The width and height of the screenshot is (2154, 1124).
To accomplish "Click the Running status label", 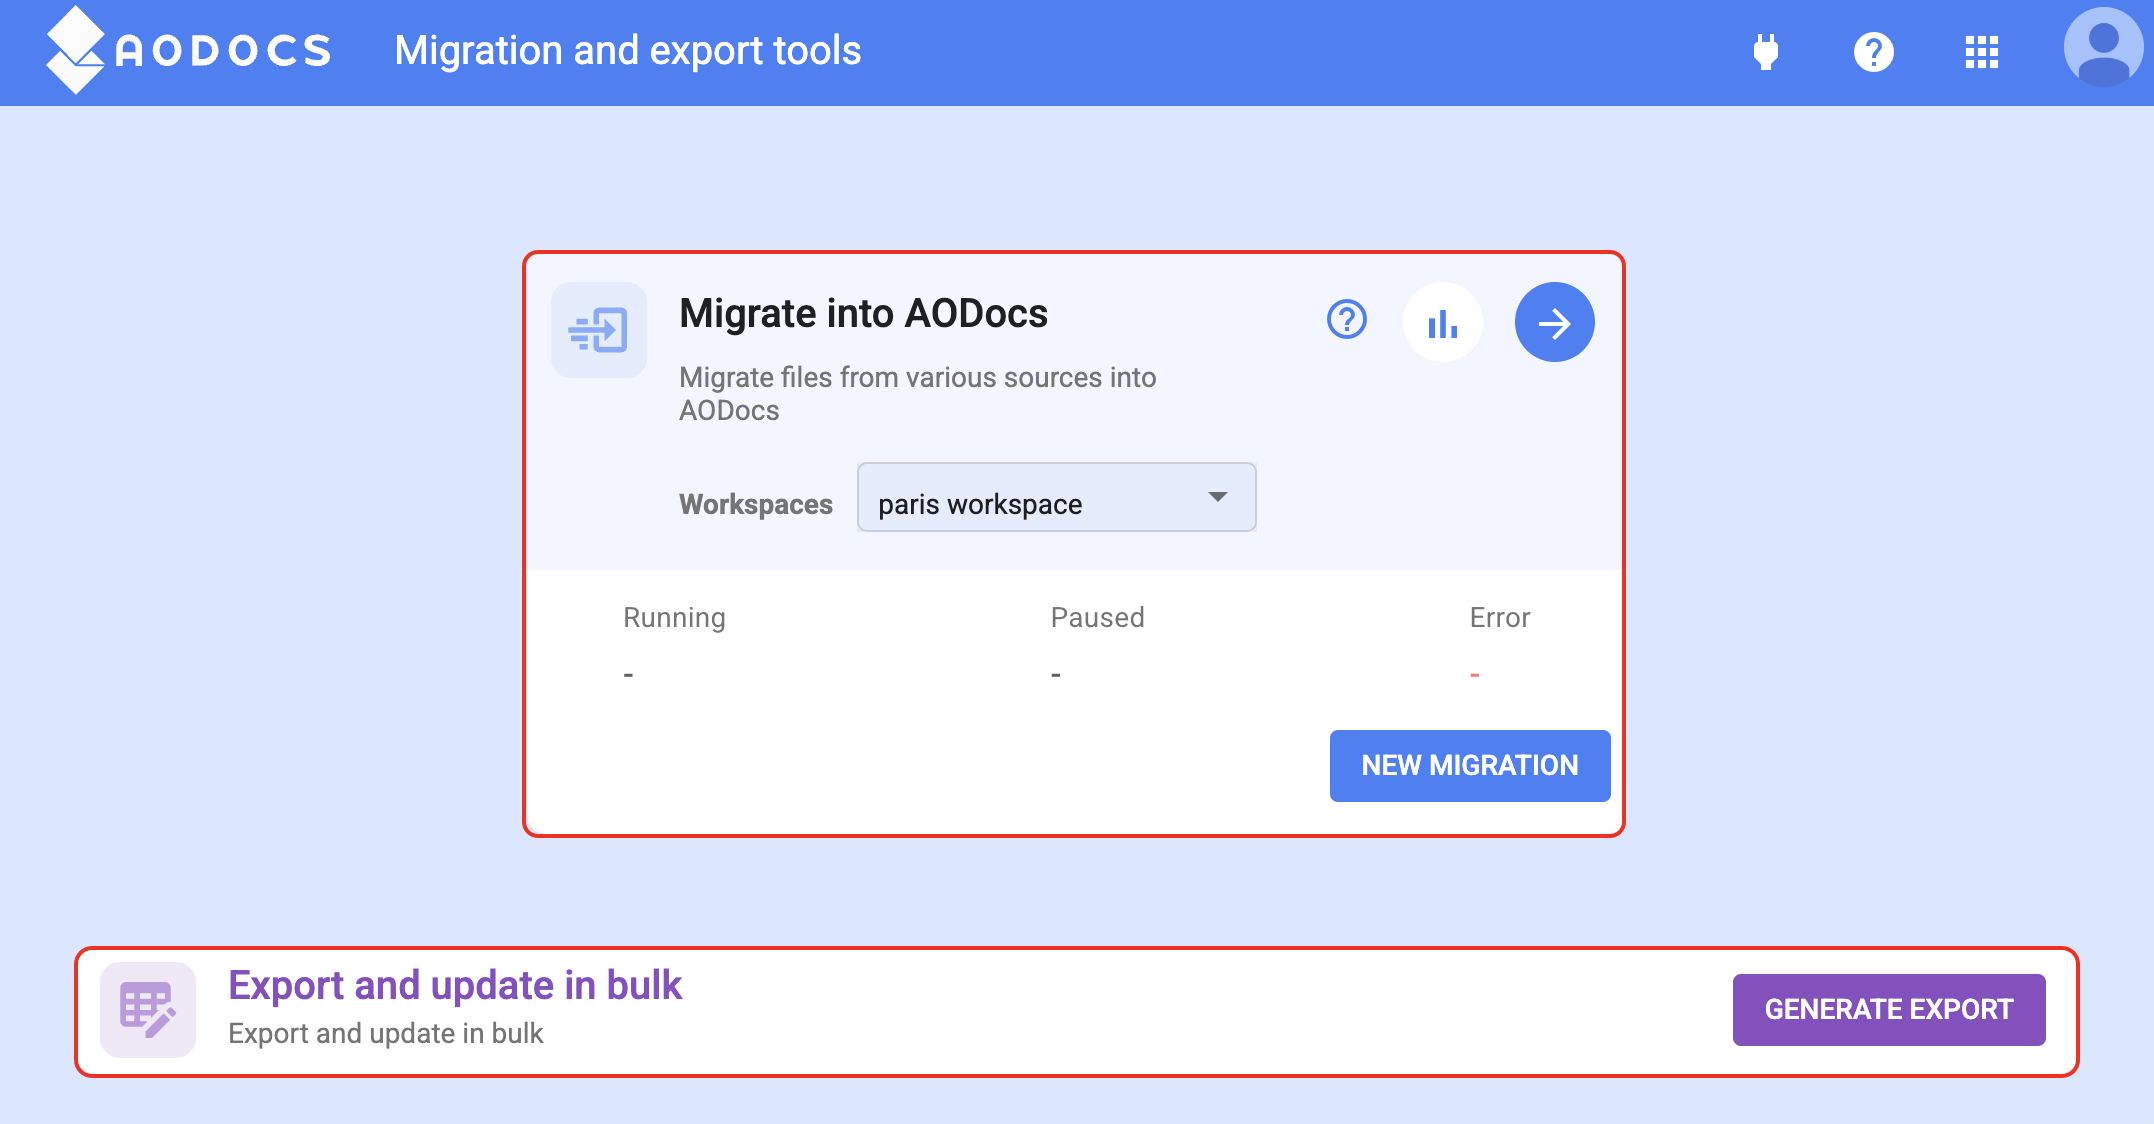I will coord(674,618).
